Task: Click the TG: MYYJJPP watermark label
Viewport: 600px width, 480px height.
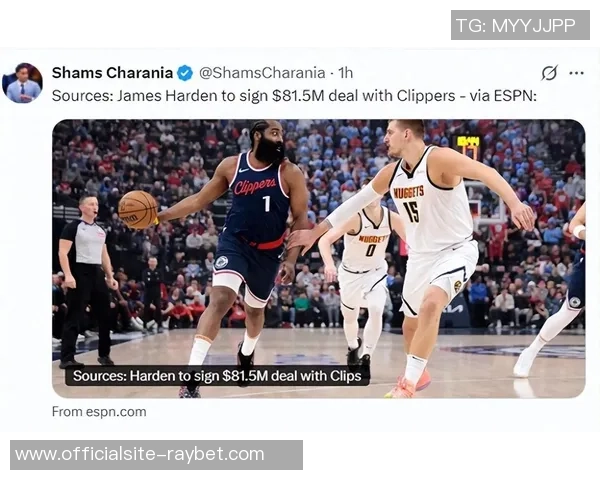Action: click(x=520, y=25)
